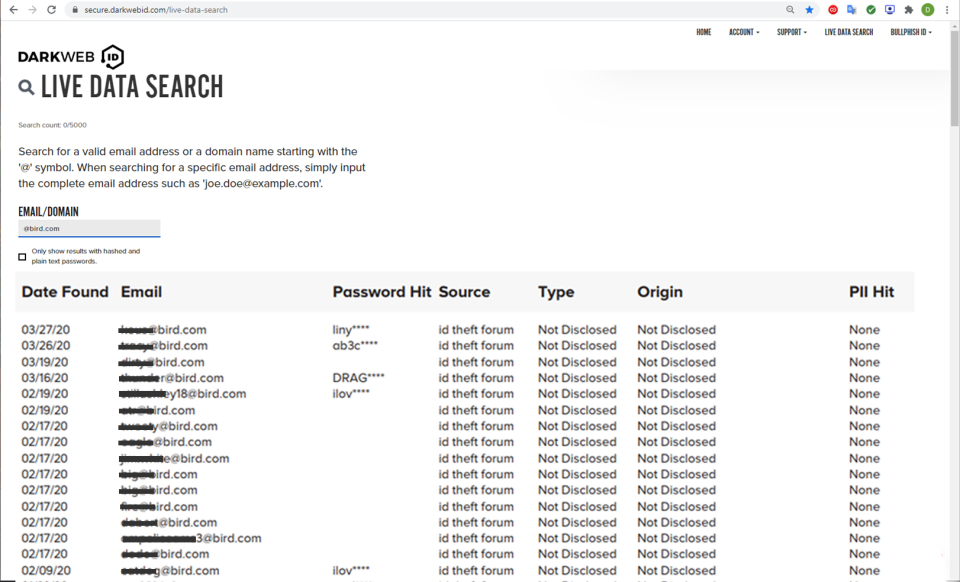
Task: Enable only hashed and plain text passwords
Action: pyautogui.click(x=22, y=256)
